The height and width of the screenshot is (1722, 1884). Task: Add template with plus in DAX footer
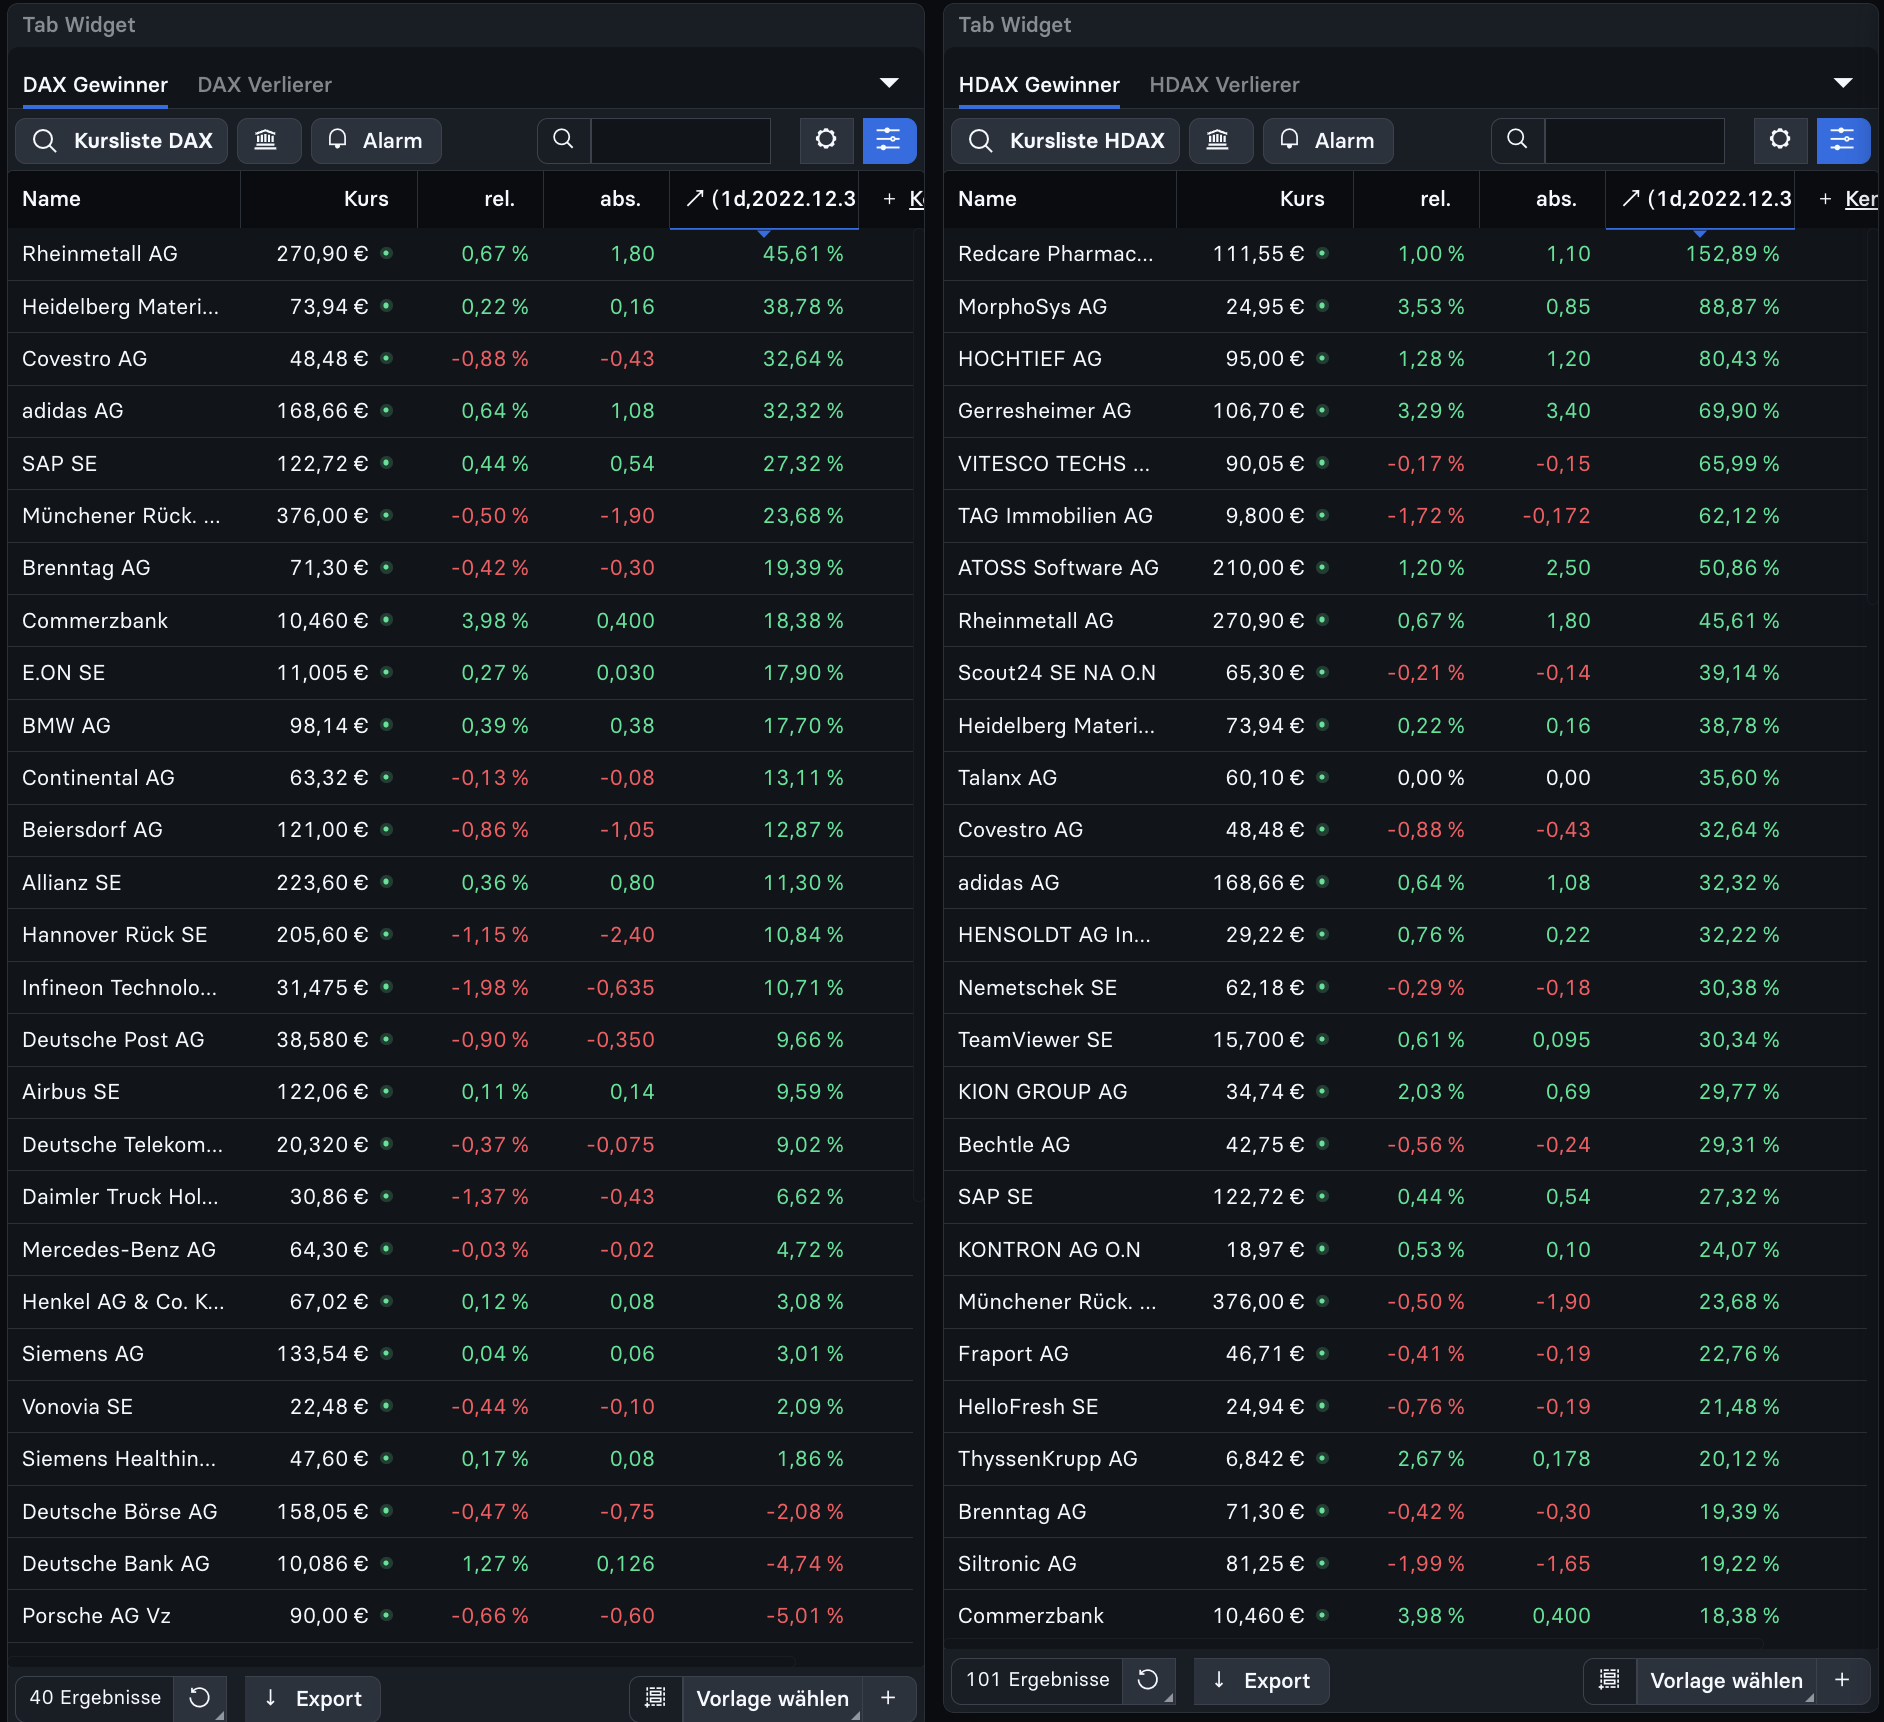pos(888,1698)
